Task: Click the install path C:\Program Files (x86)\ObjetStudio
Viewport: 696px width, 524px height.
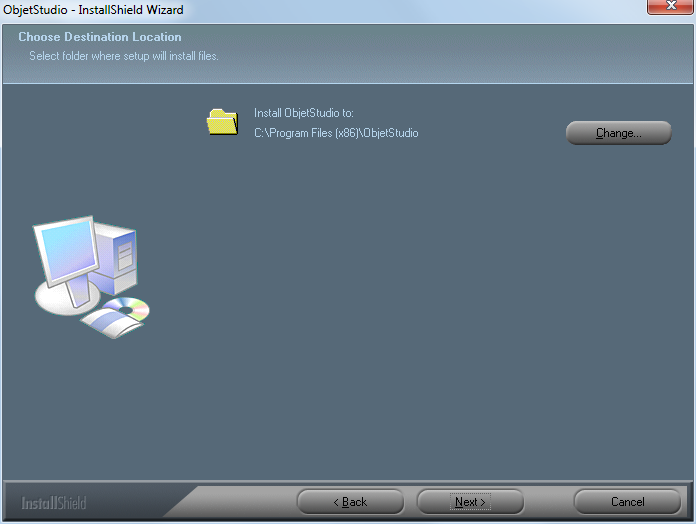Action: 336,133
